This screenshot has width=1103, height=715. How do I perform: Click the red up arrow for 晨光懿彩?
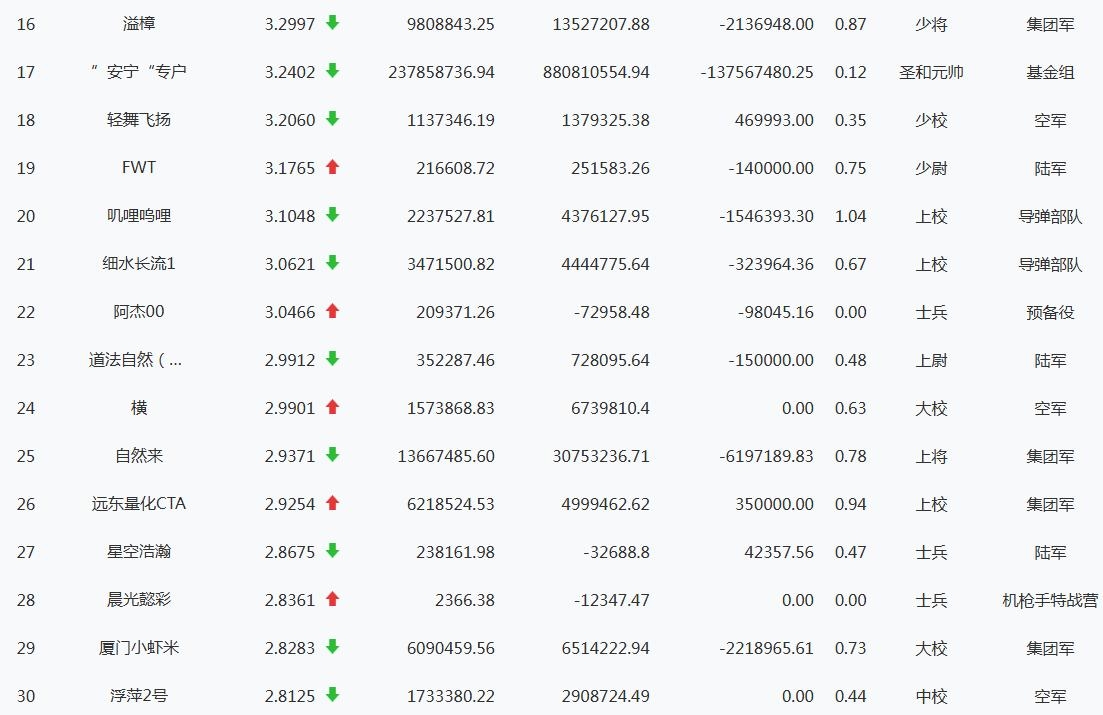(333, 599)
